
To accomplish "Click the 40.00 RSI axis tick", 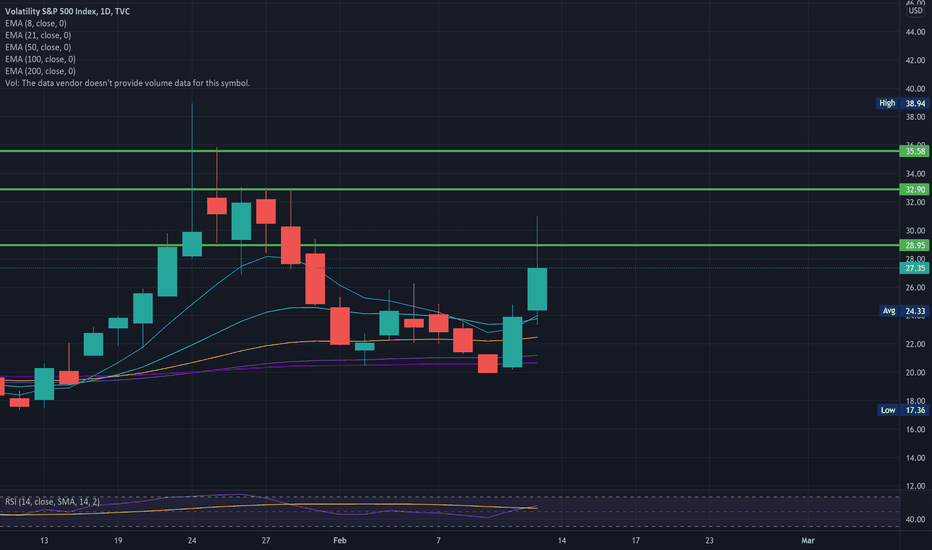I will point(915,519).
